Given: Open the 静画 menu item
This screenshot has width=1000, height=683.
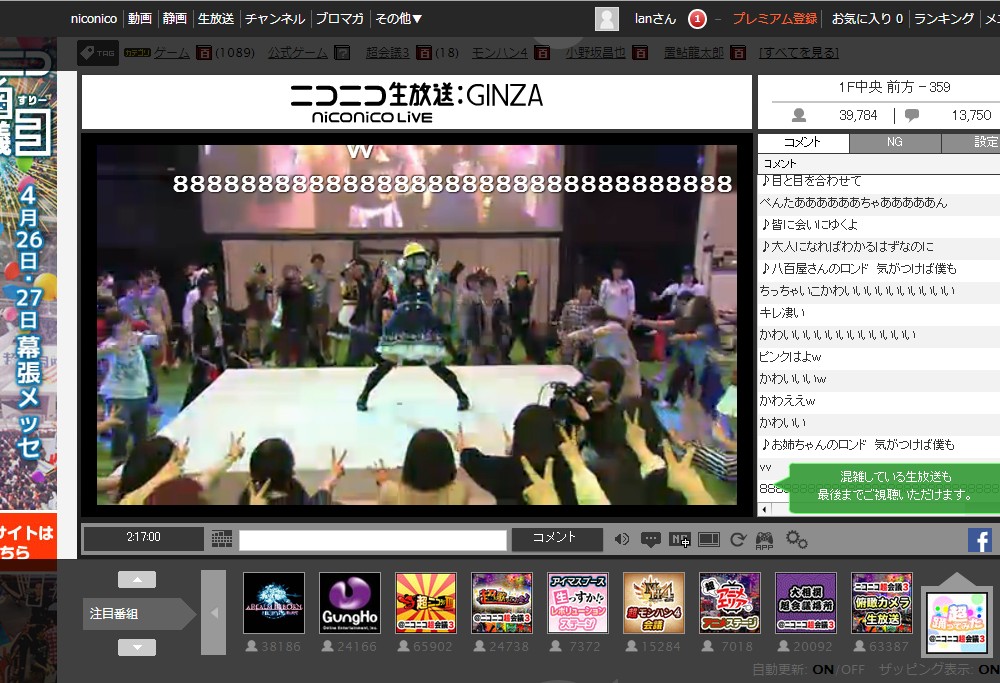Looking at the screenshot, I should click(x=174, y=18).
